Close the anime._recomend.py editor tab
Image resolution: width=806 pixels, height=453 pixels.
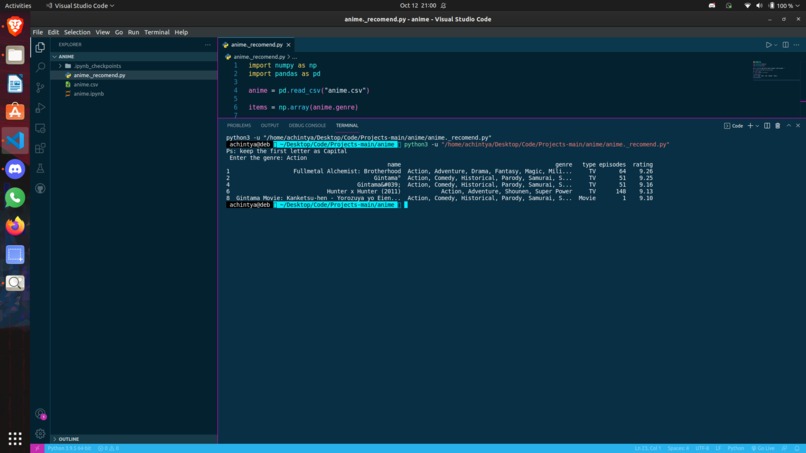288,45
